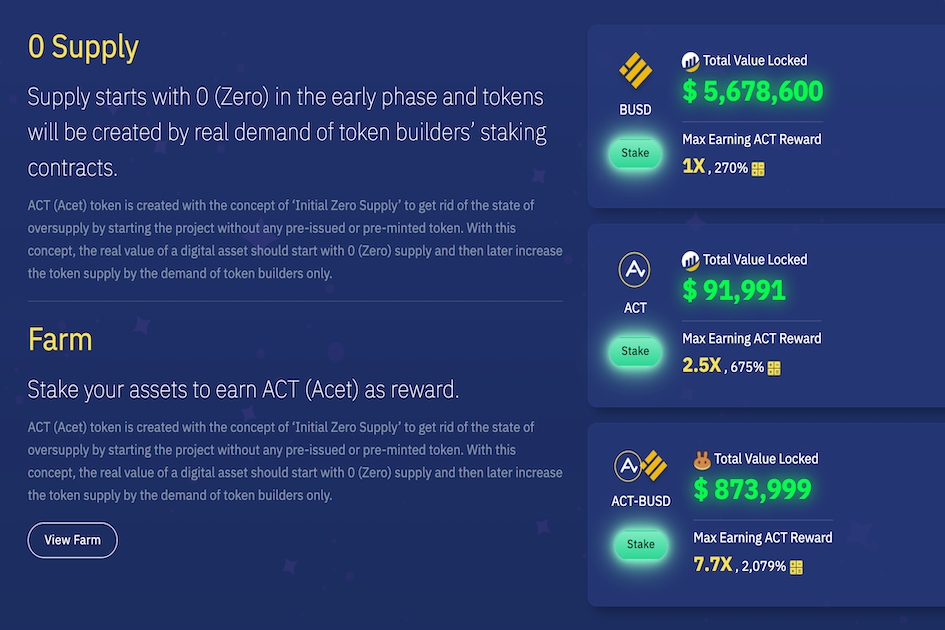Click the $ 5,678,600 locked value
Screen dimensions: 945x630
click(x=753, y=91)
